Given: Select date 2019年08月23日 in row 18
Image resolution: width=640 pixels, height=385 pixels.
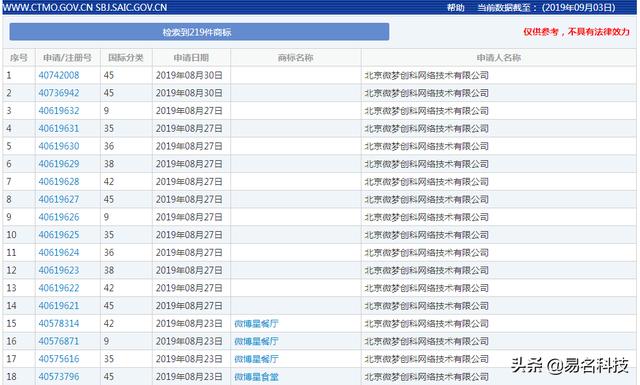Looking at the screenshot, I should [x=189, y=377].
